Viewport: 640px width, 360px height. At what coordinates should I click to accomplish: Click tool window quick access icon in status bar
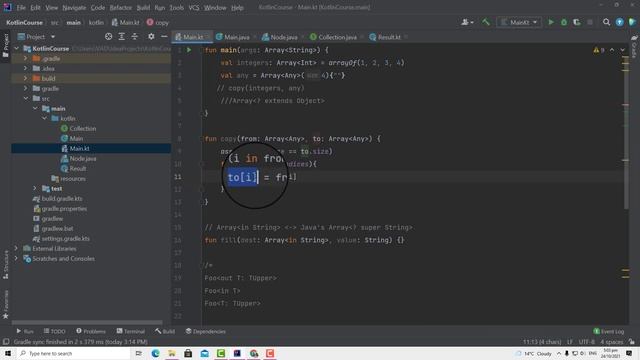(6, 342)
